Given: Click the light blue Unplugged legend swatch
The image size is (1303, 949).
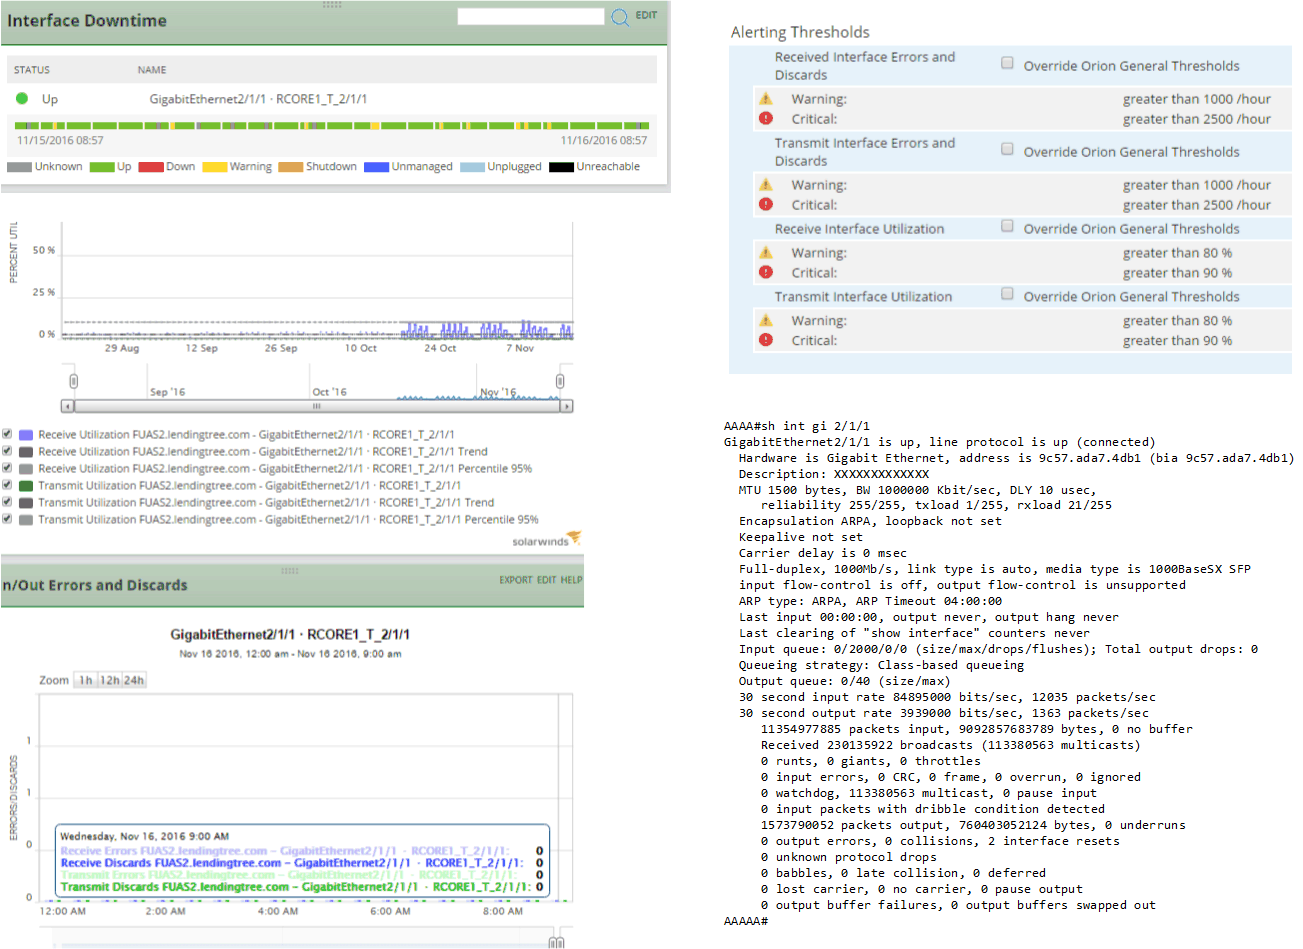Looking at the screenshot, I should point(472,167).
